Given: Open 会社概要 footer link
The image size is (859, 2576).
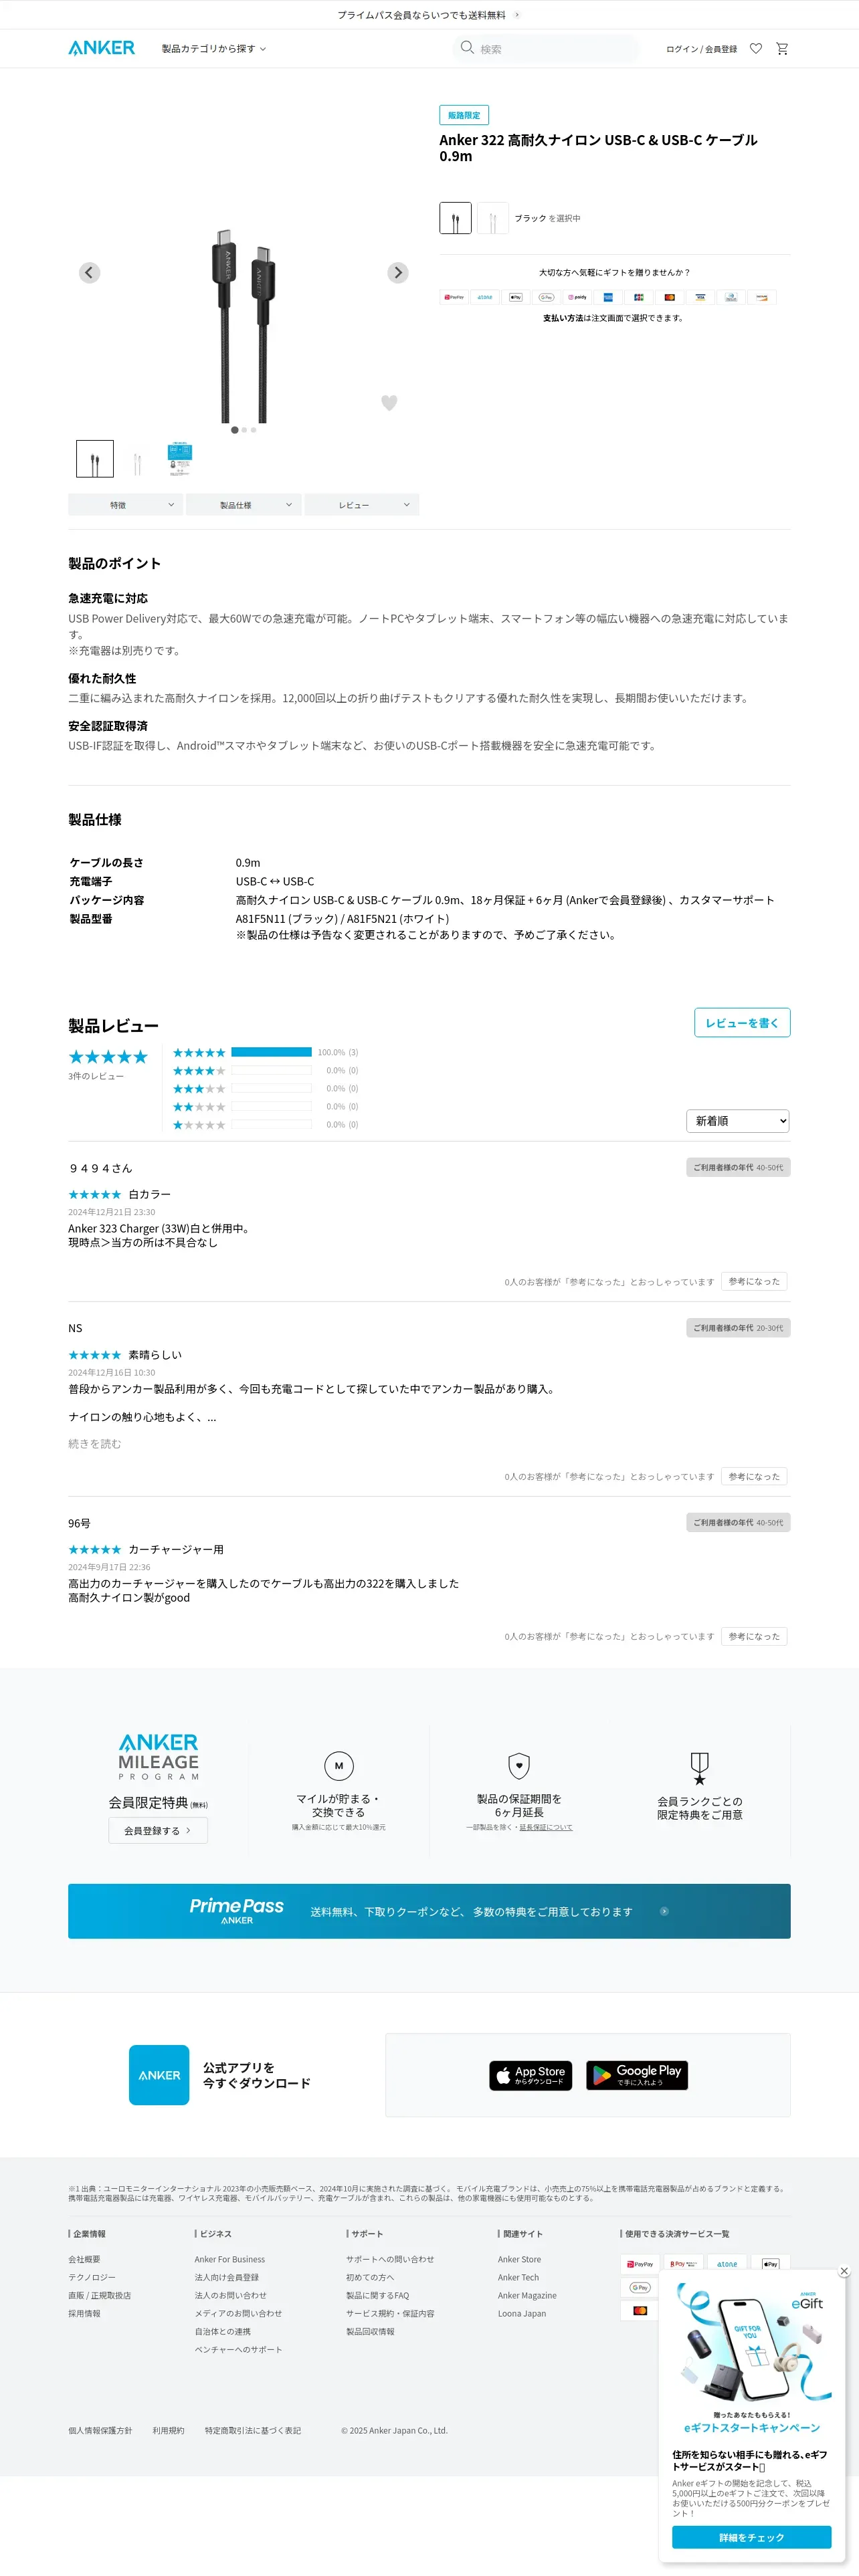Looking at the screenshot, I should point(84,2259).
